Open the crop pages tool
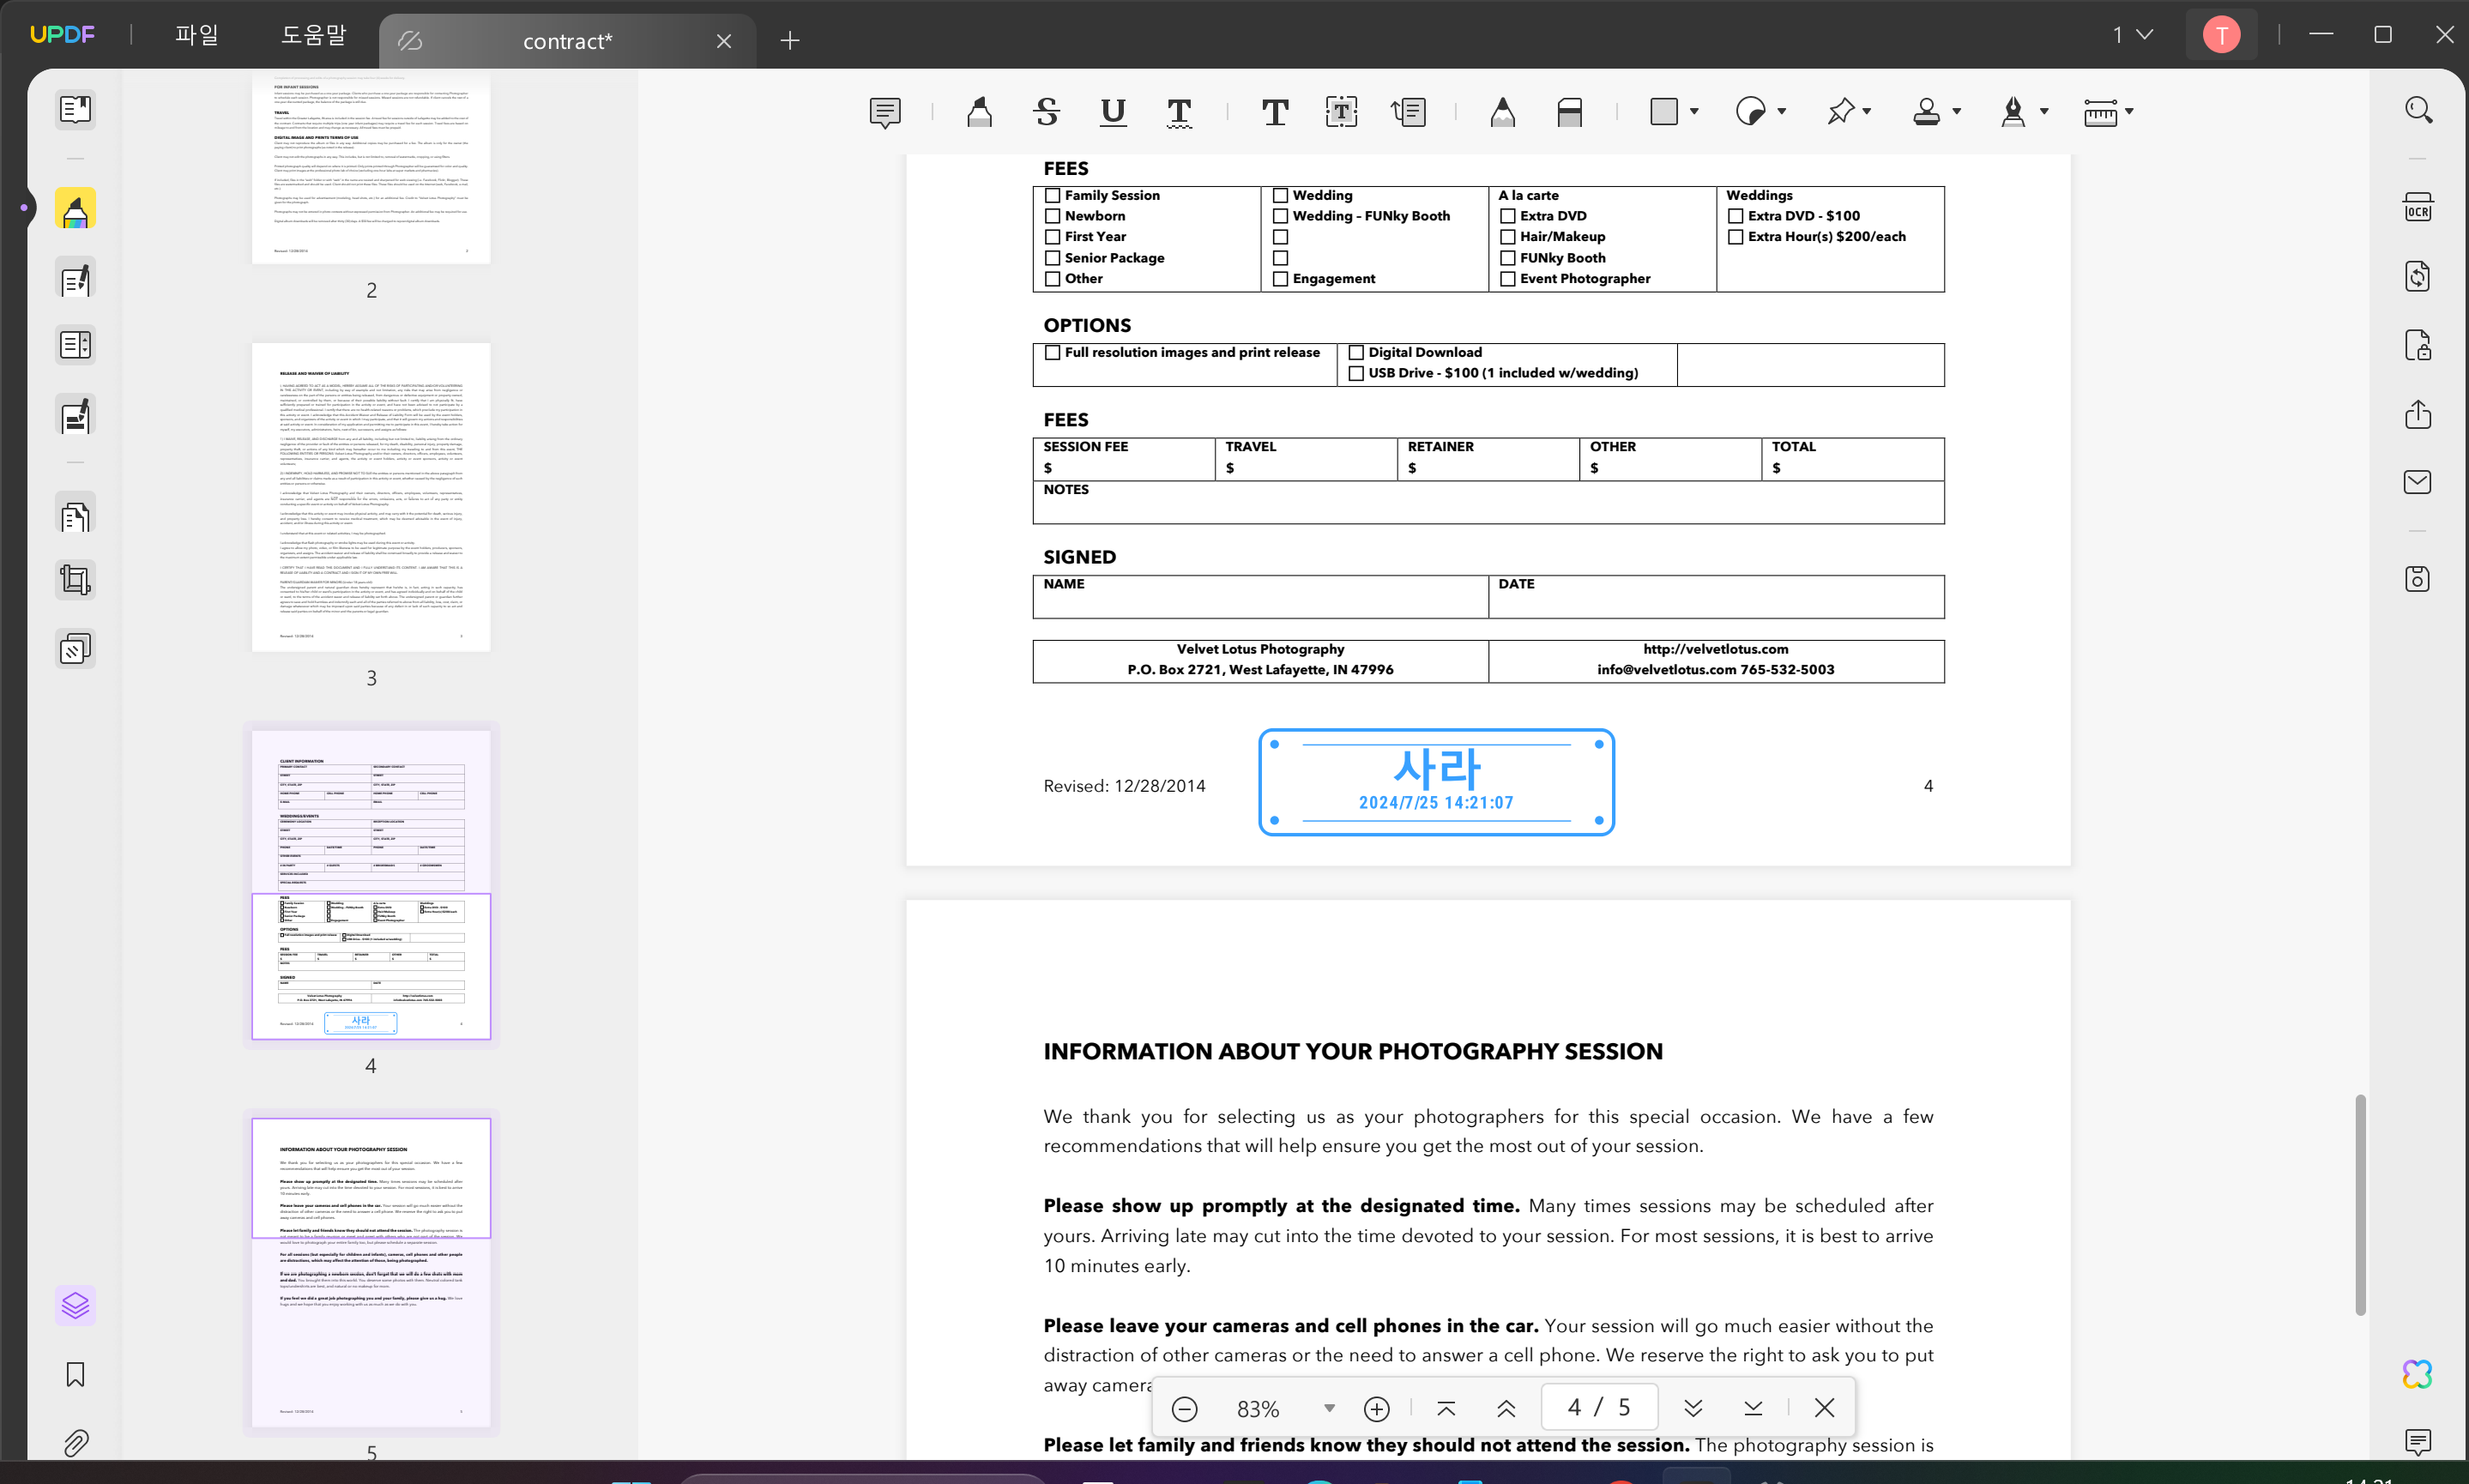2469x1484 pixels. tap(75, 580)
